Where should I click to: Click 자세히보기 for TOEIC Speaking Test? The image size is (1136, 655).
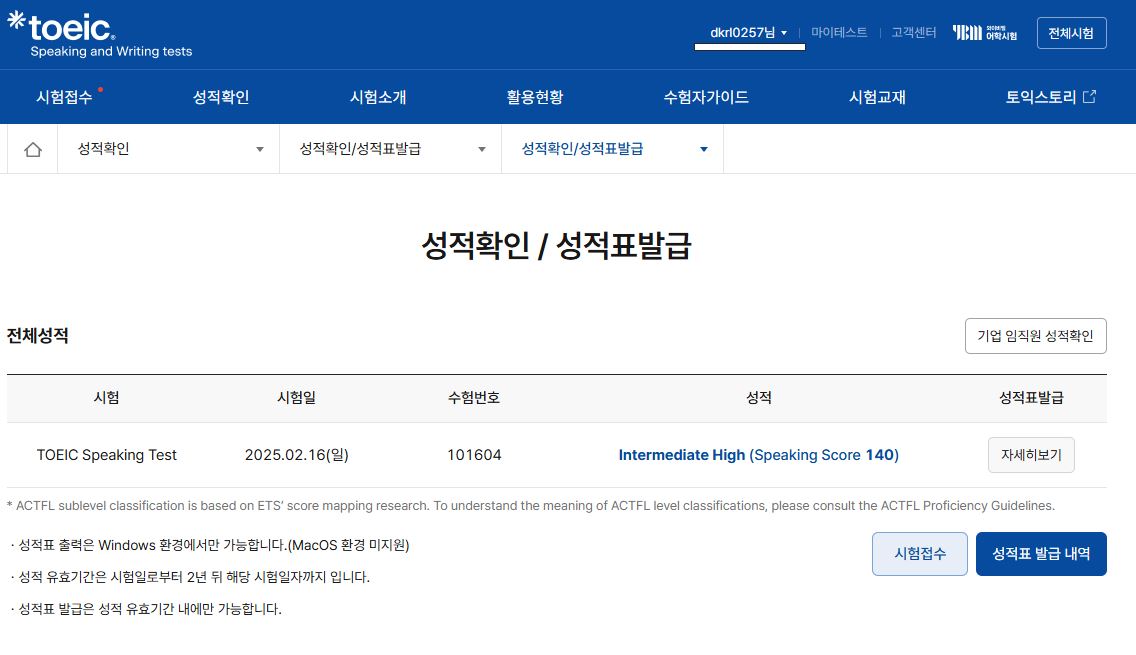(x=1031, y=455)
